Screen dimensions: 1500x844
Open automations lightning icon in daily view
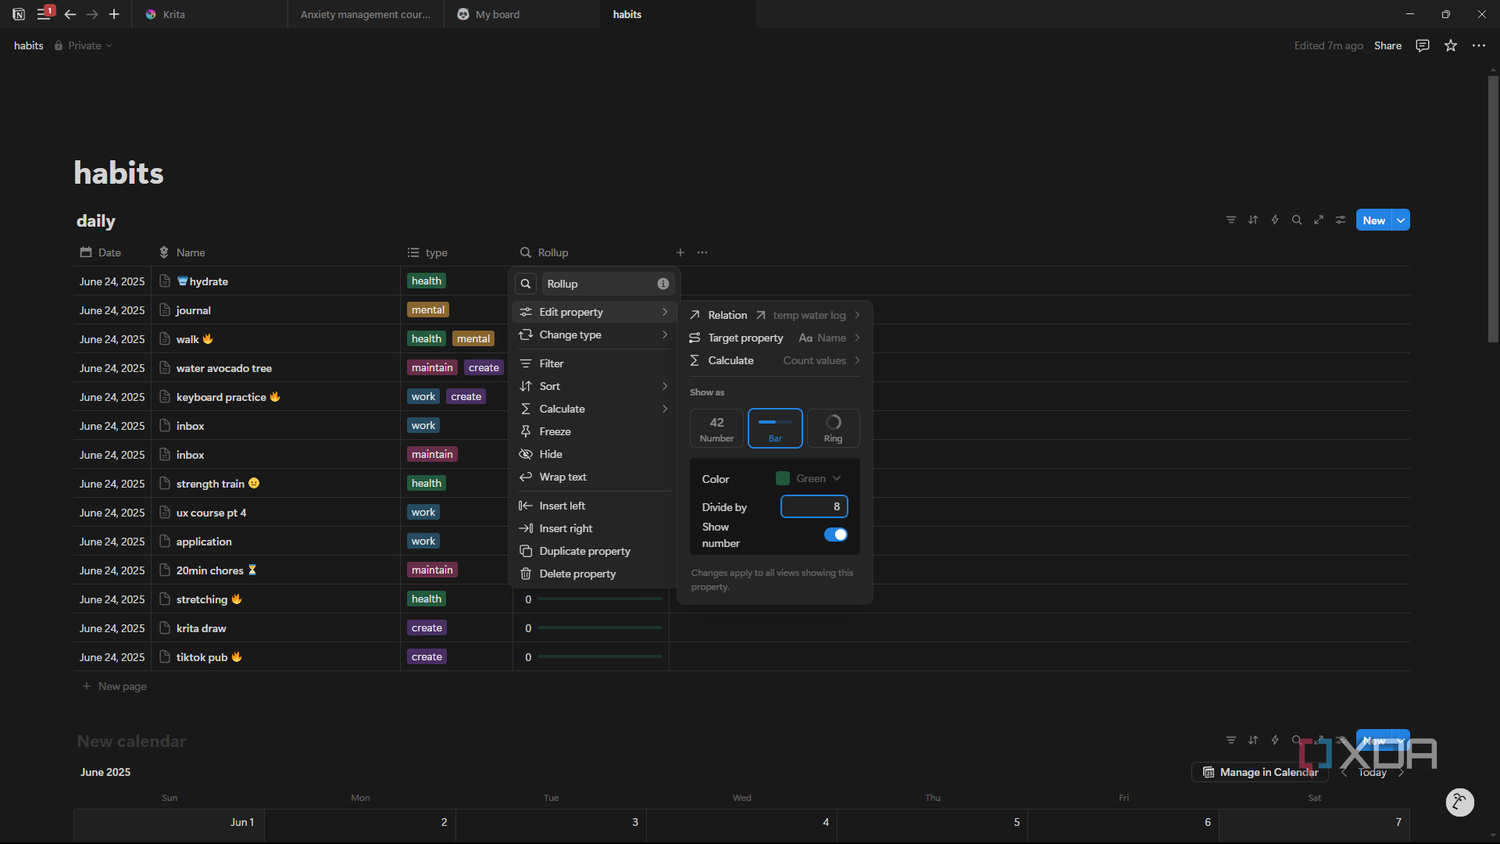coord(1275,220)
